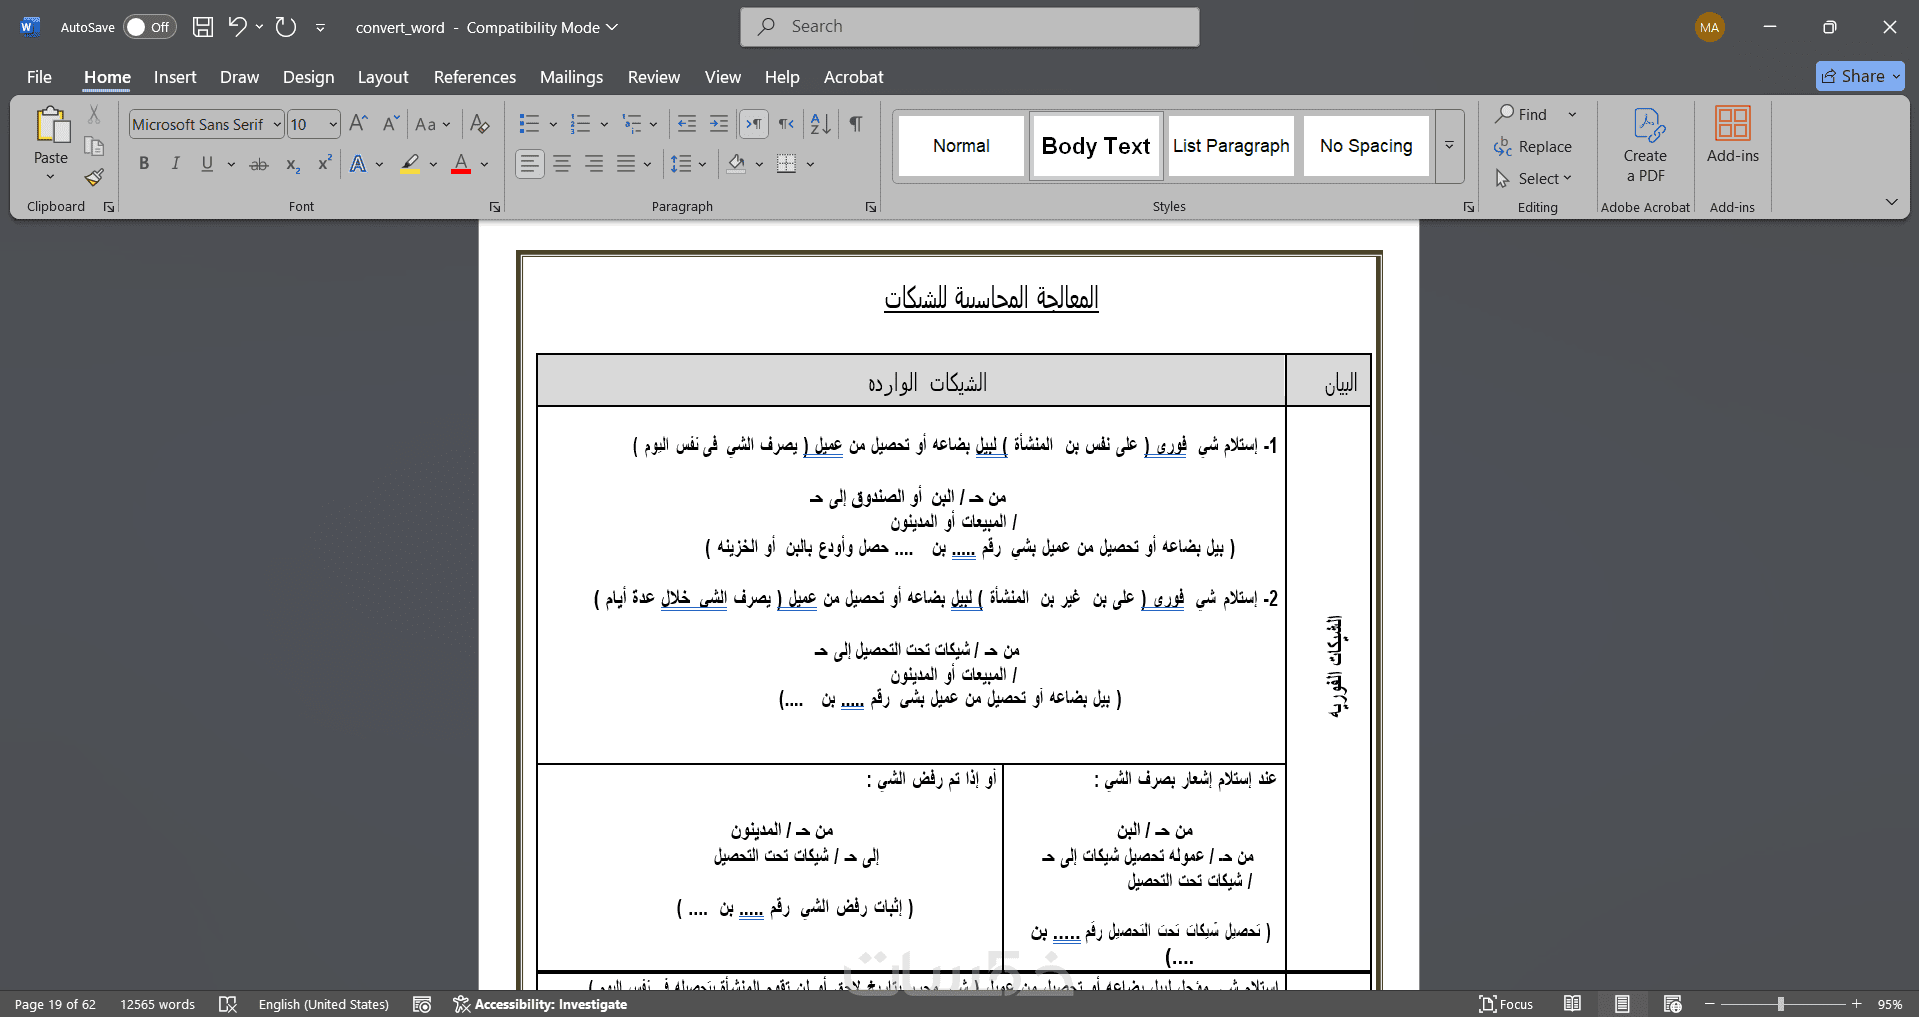Open bullets list dropdown arrow
This screenshot has width=1919, height=1017.
pos(553,124)
